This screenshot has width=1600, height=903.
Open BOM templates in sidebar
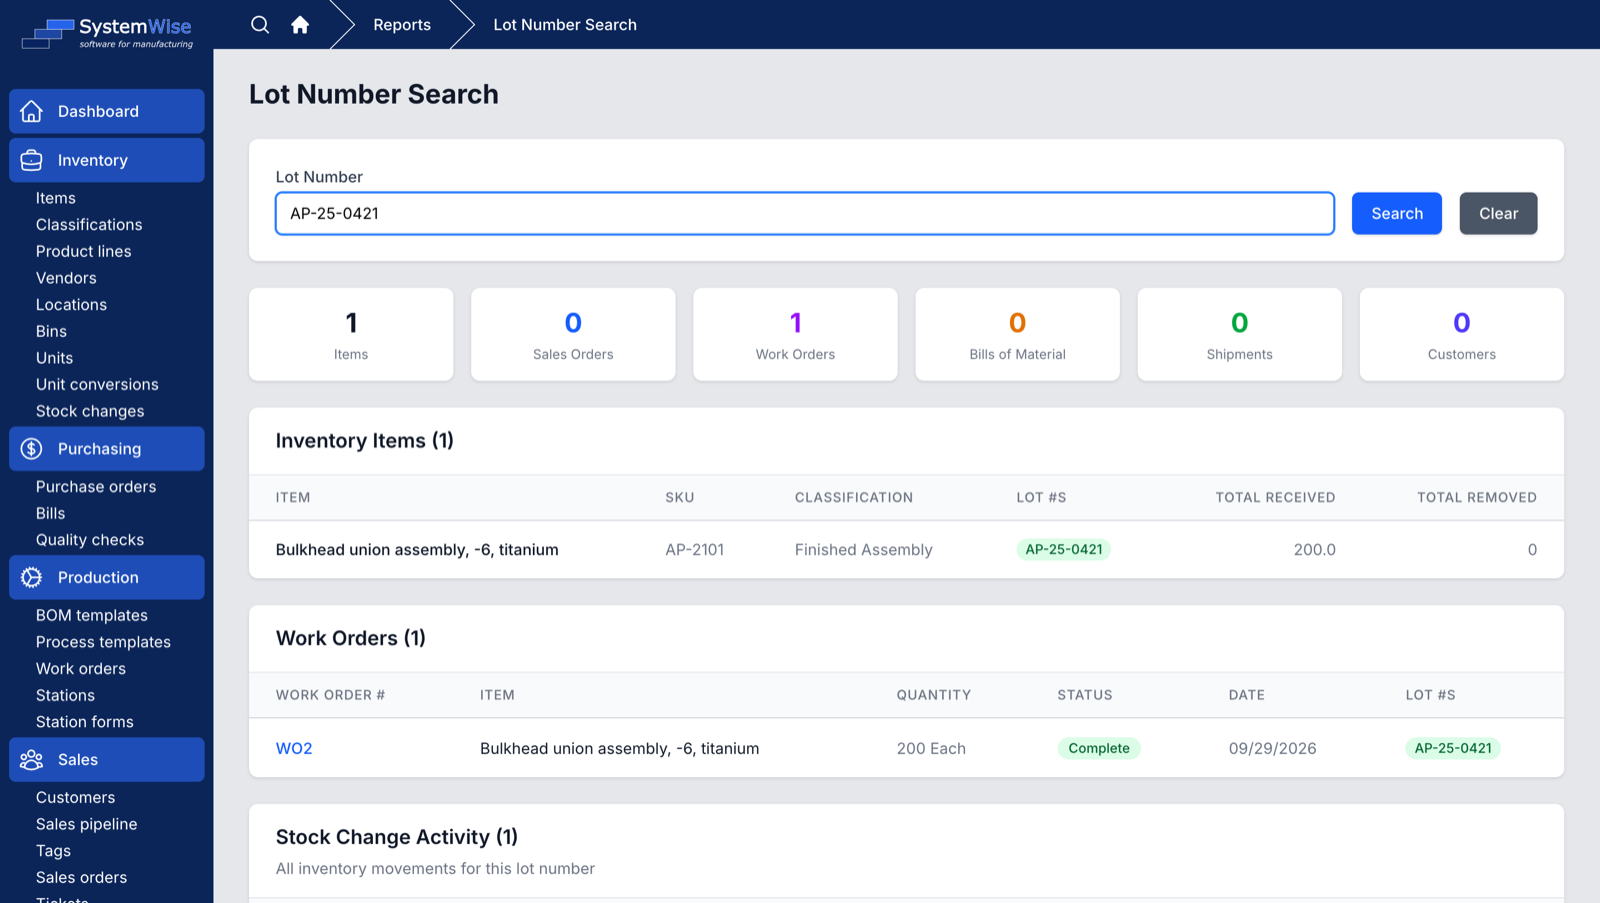point(92,615)
